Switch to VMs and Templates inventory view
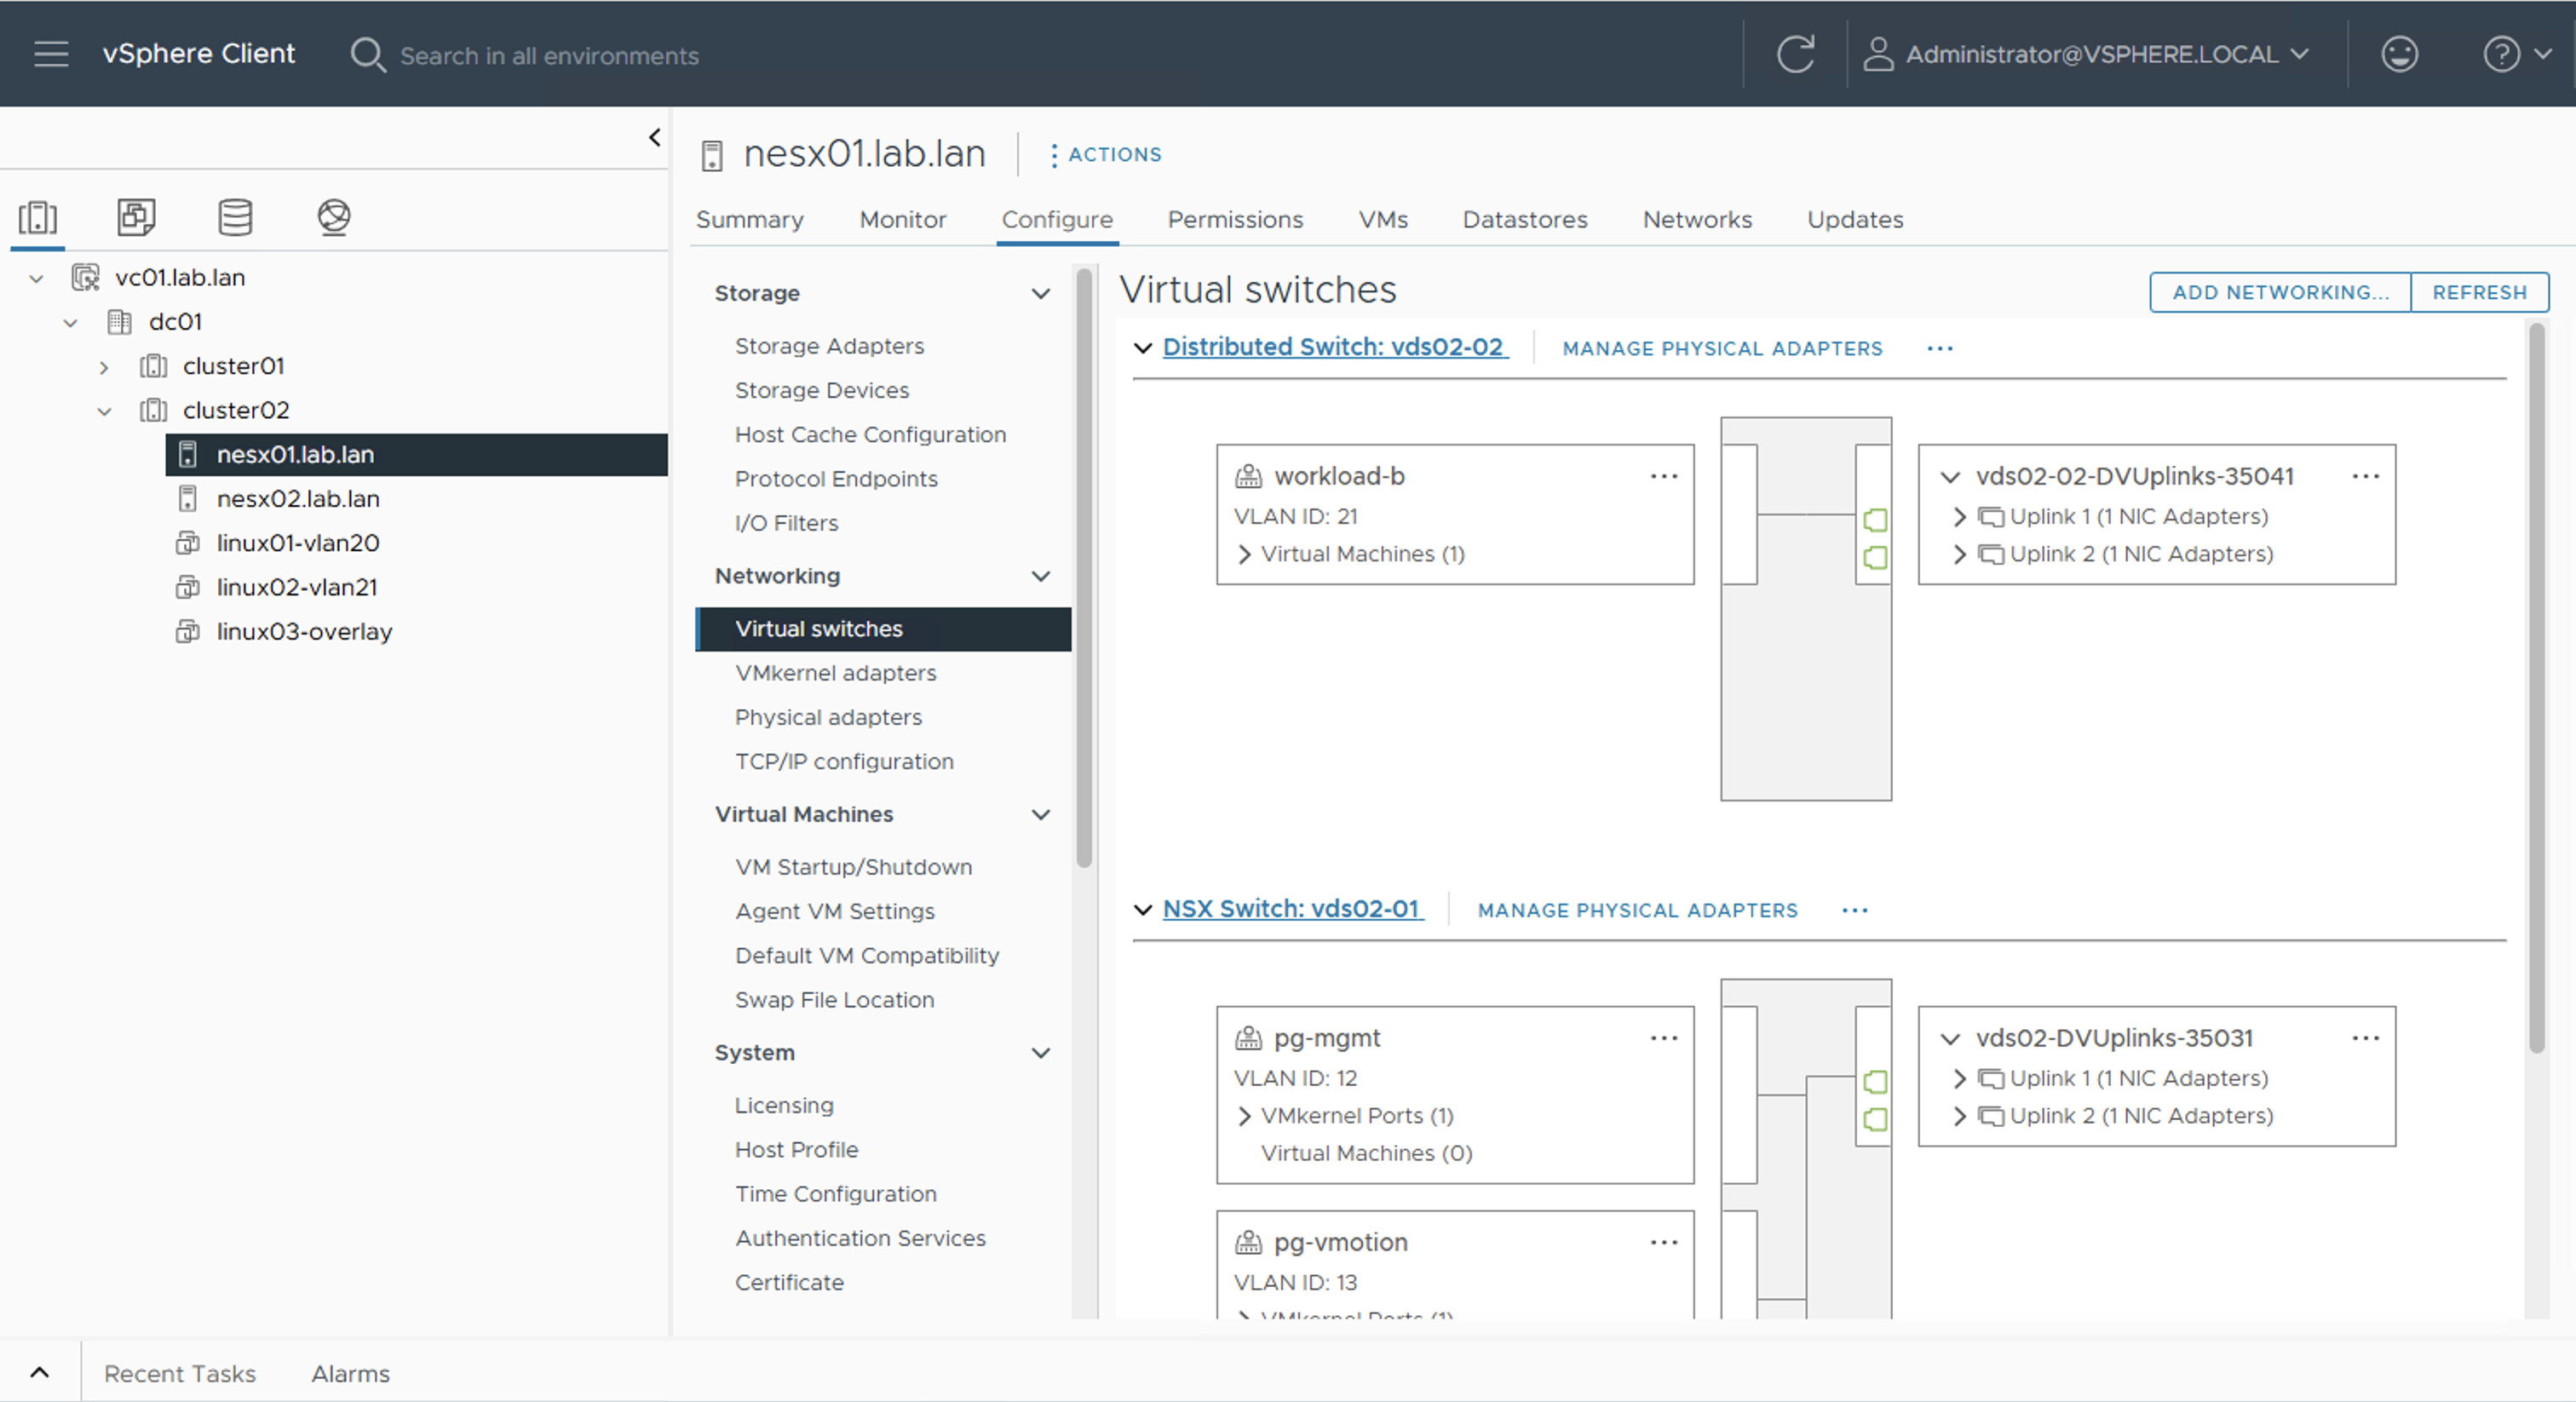The image size is (2576, 1402). pyautogui.click(x=136, y=217)
